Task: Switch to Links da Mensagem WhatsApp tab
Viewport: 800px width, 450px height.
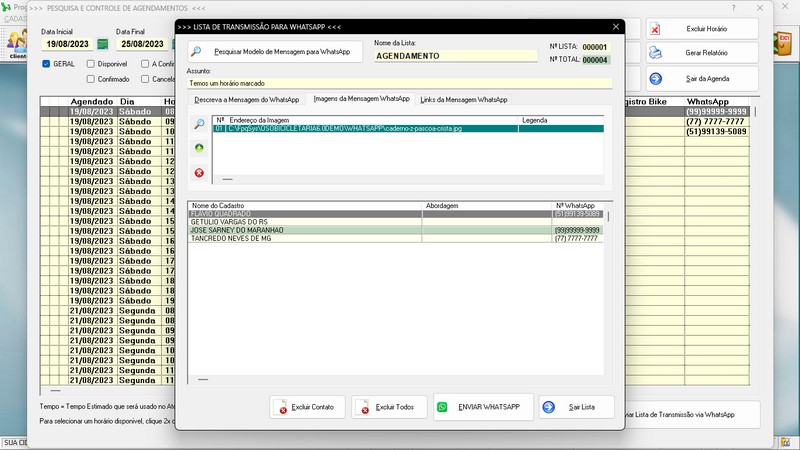Action: point(463,99)
